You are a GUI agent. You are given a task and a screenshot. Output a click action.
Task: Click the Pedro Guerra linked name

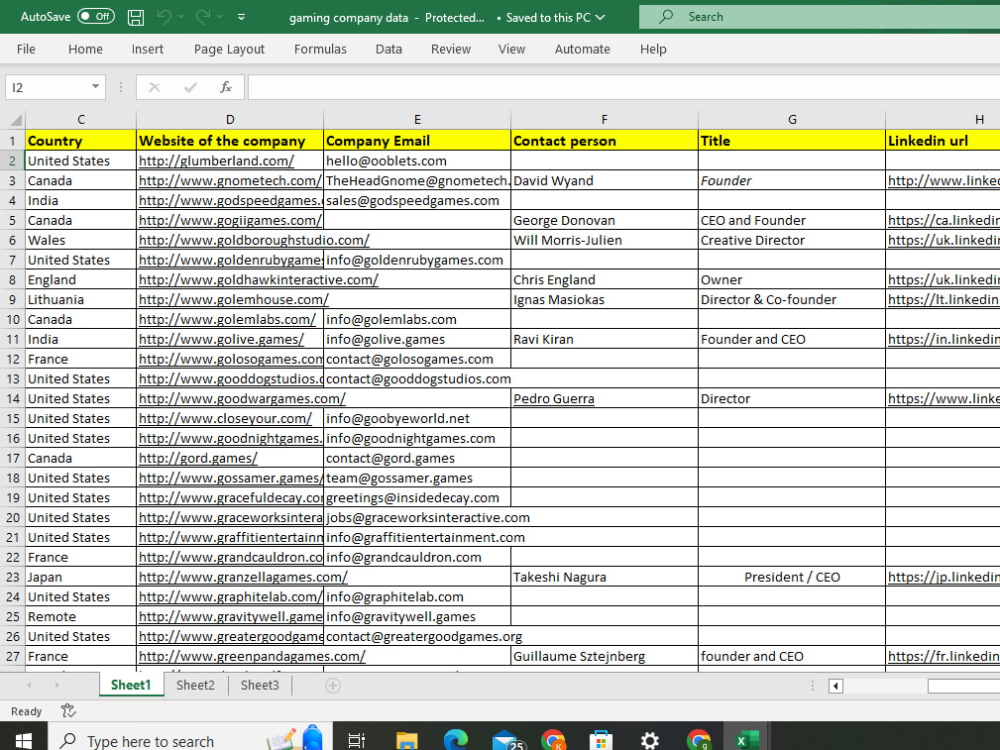point(554,399)
